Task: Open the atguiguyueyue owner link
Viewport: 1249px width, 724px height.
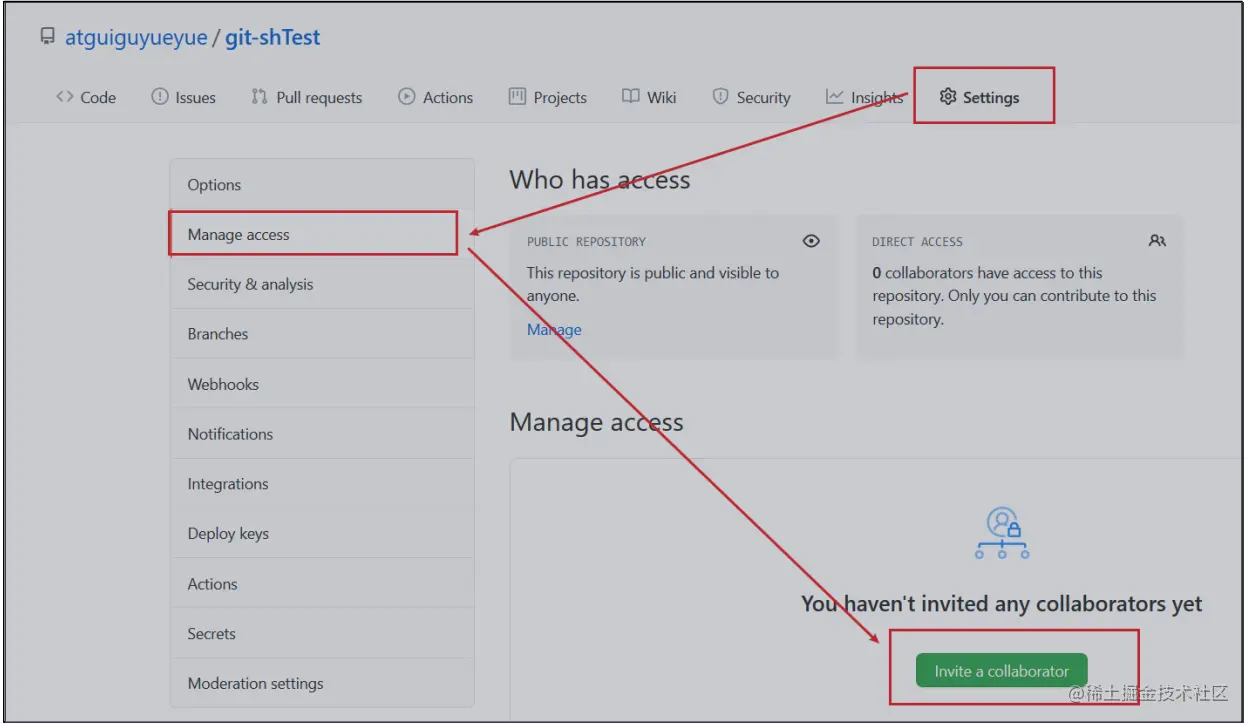Action: pyautogui.click(x=136, y=38)
